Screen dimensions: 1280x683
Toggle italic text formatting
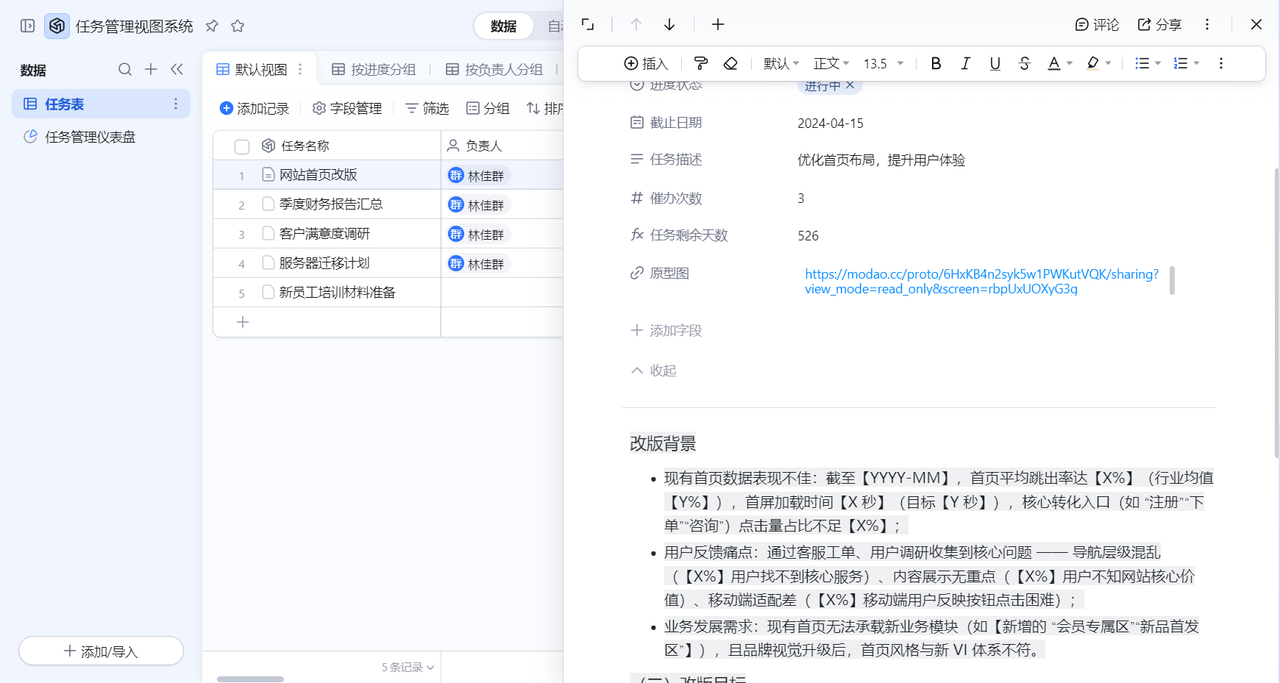(x=965, y=63)
